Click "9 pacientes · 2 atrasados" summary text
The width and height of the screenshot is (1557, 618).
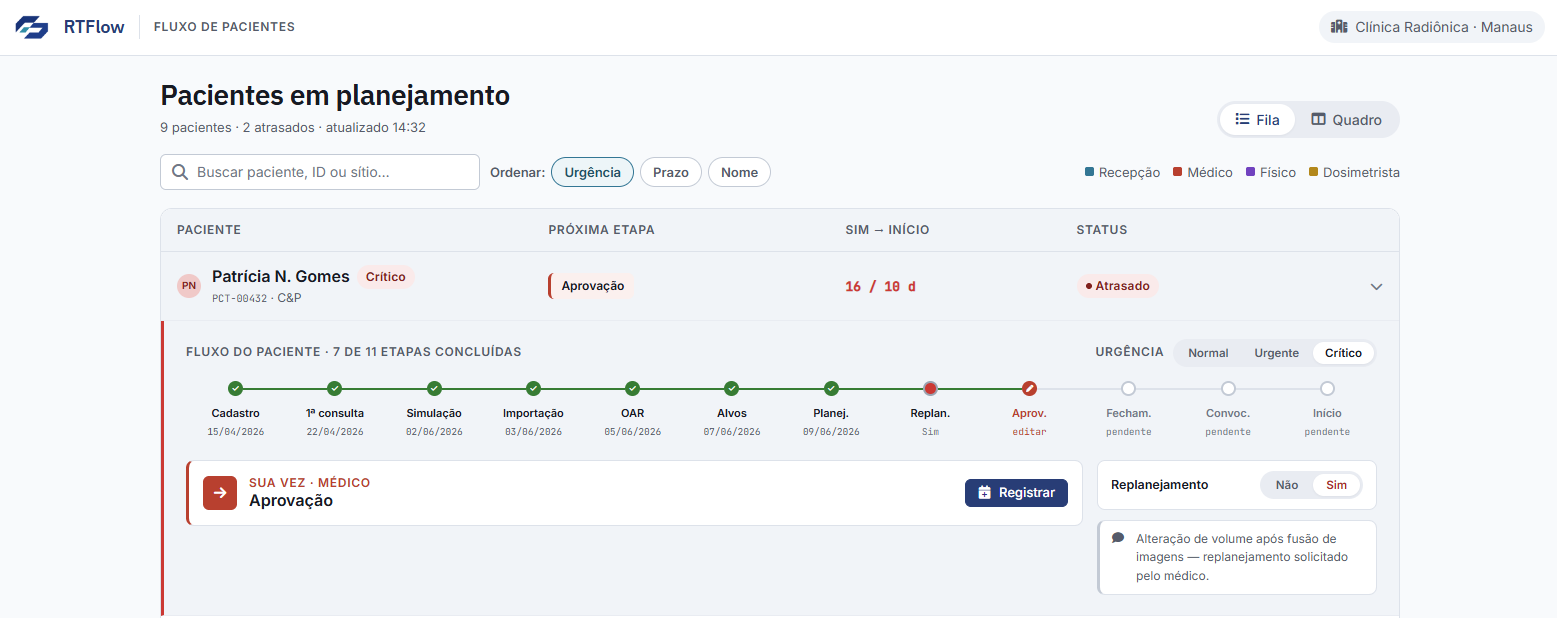coord(239,127)
